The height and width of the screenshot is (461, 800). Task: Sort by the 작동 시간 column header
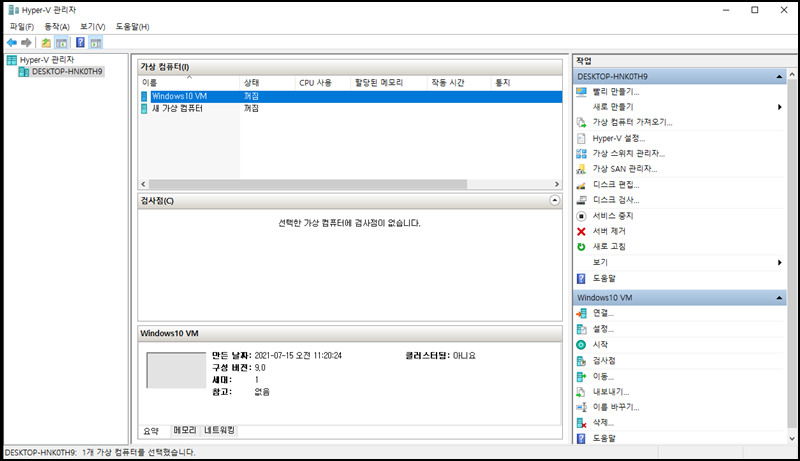coord(459,83)
